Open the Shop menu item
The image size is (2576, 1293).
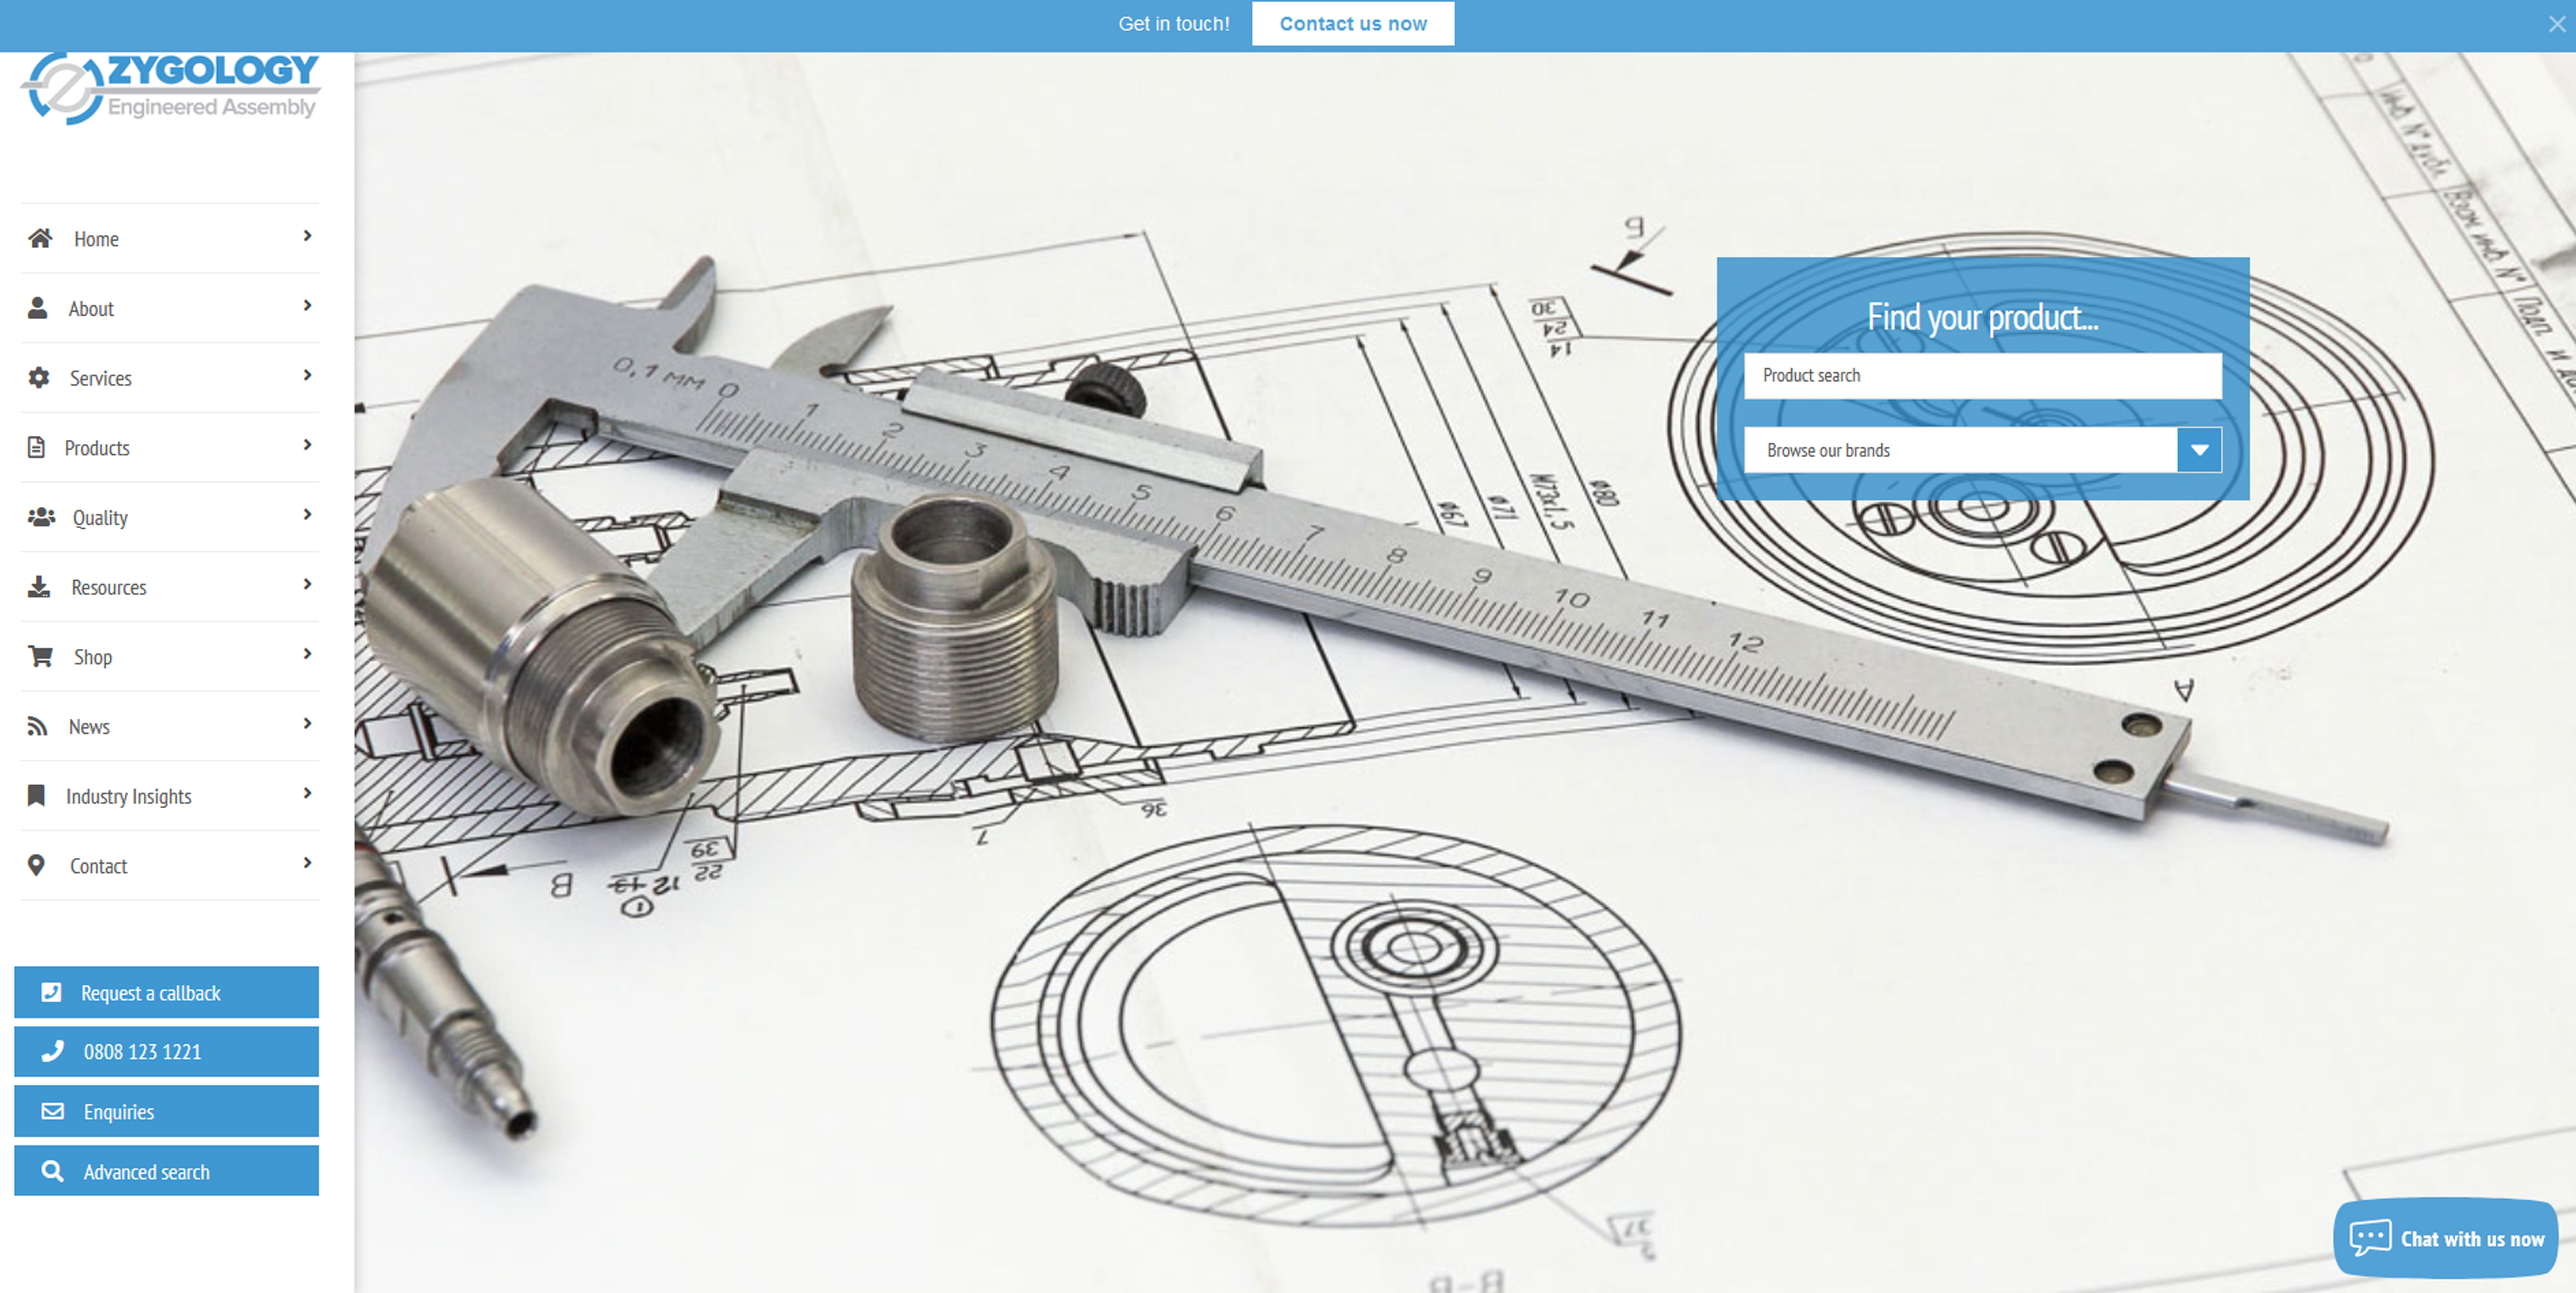[93, 656]
